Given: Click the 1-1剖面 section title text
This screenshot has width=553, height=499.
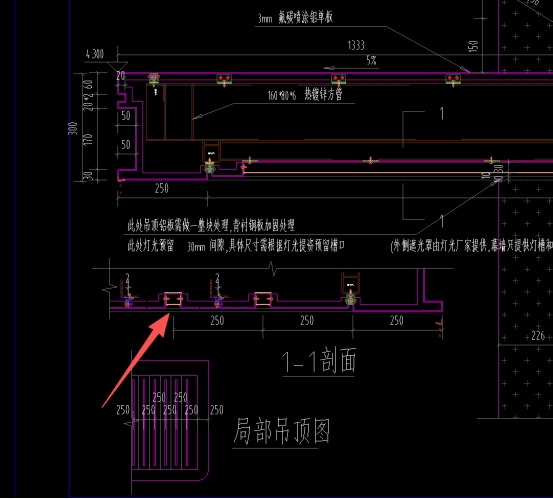Looking at the screenshot, I should [319, 360].
